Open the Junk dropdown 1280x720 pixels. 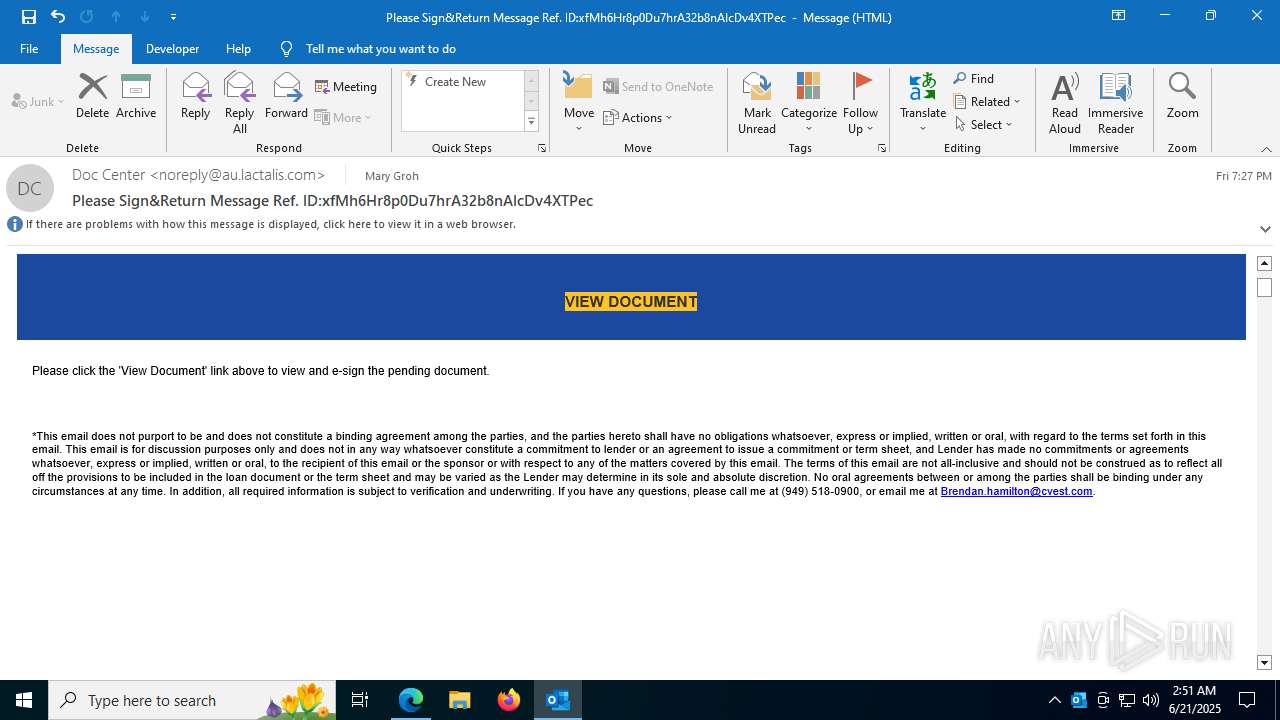click(38, 101)
